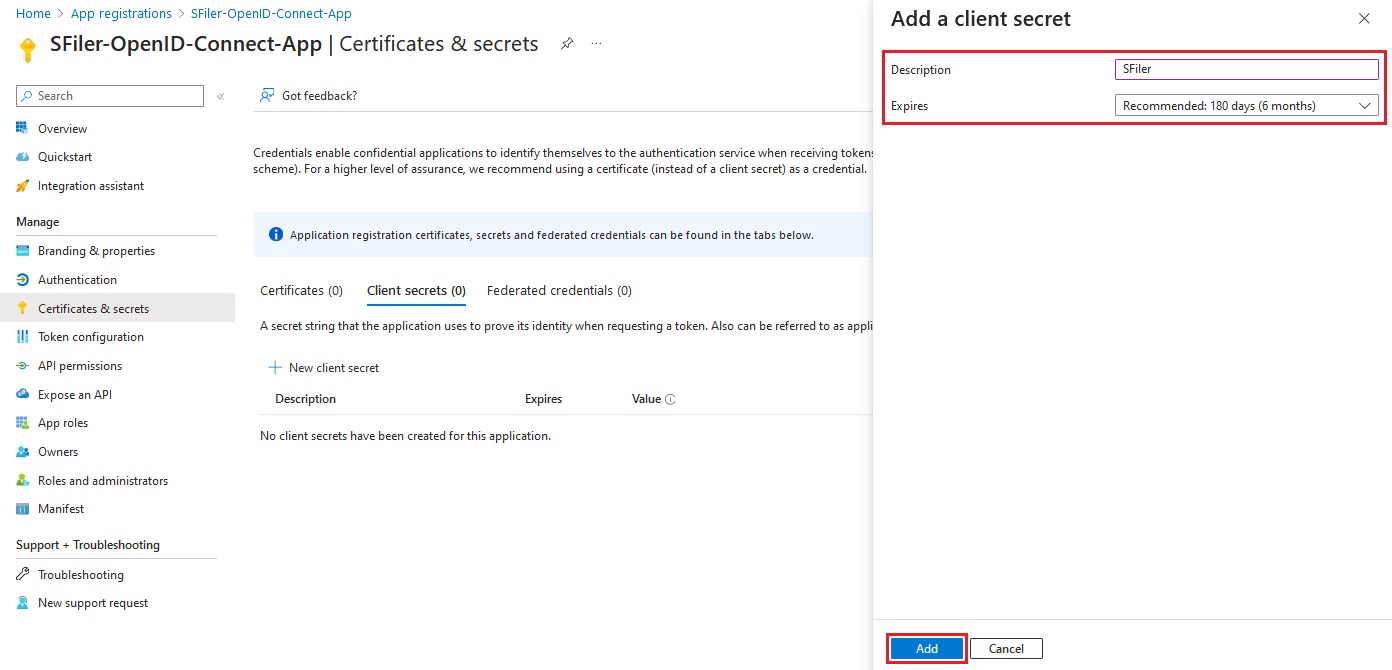Go to Home breadcrumb
This screenshot has height=670, width=1392.
pos(33,14)
